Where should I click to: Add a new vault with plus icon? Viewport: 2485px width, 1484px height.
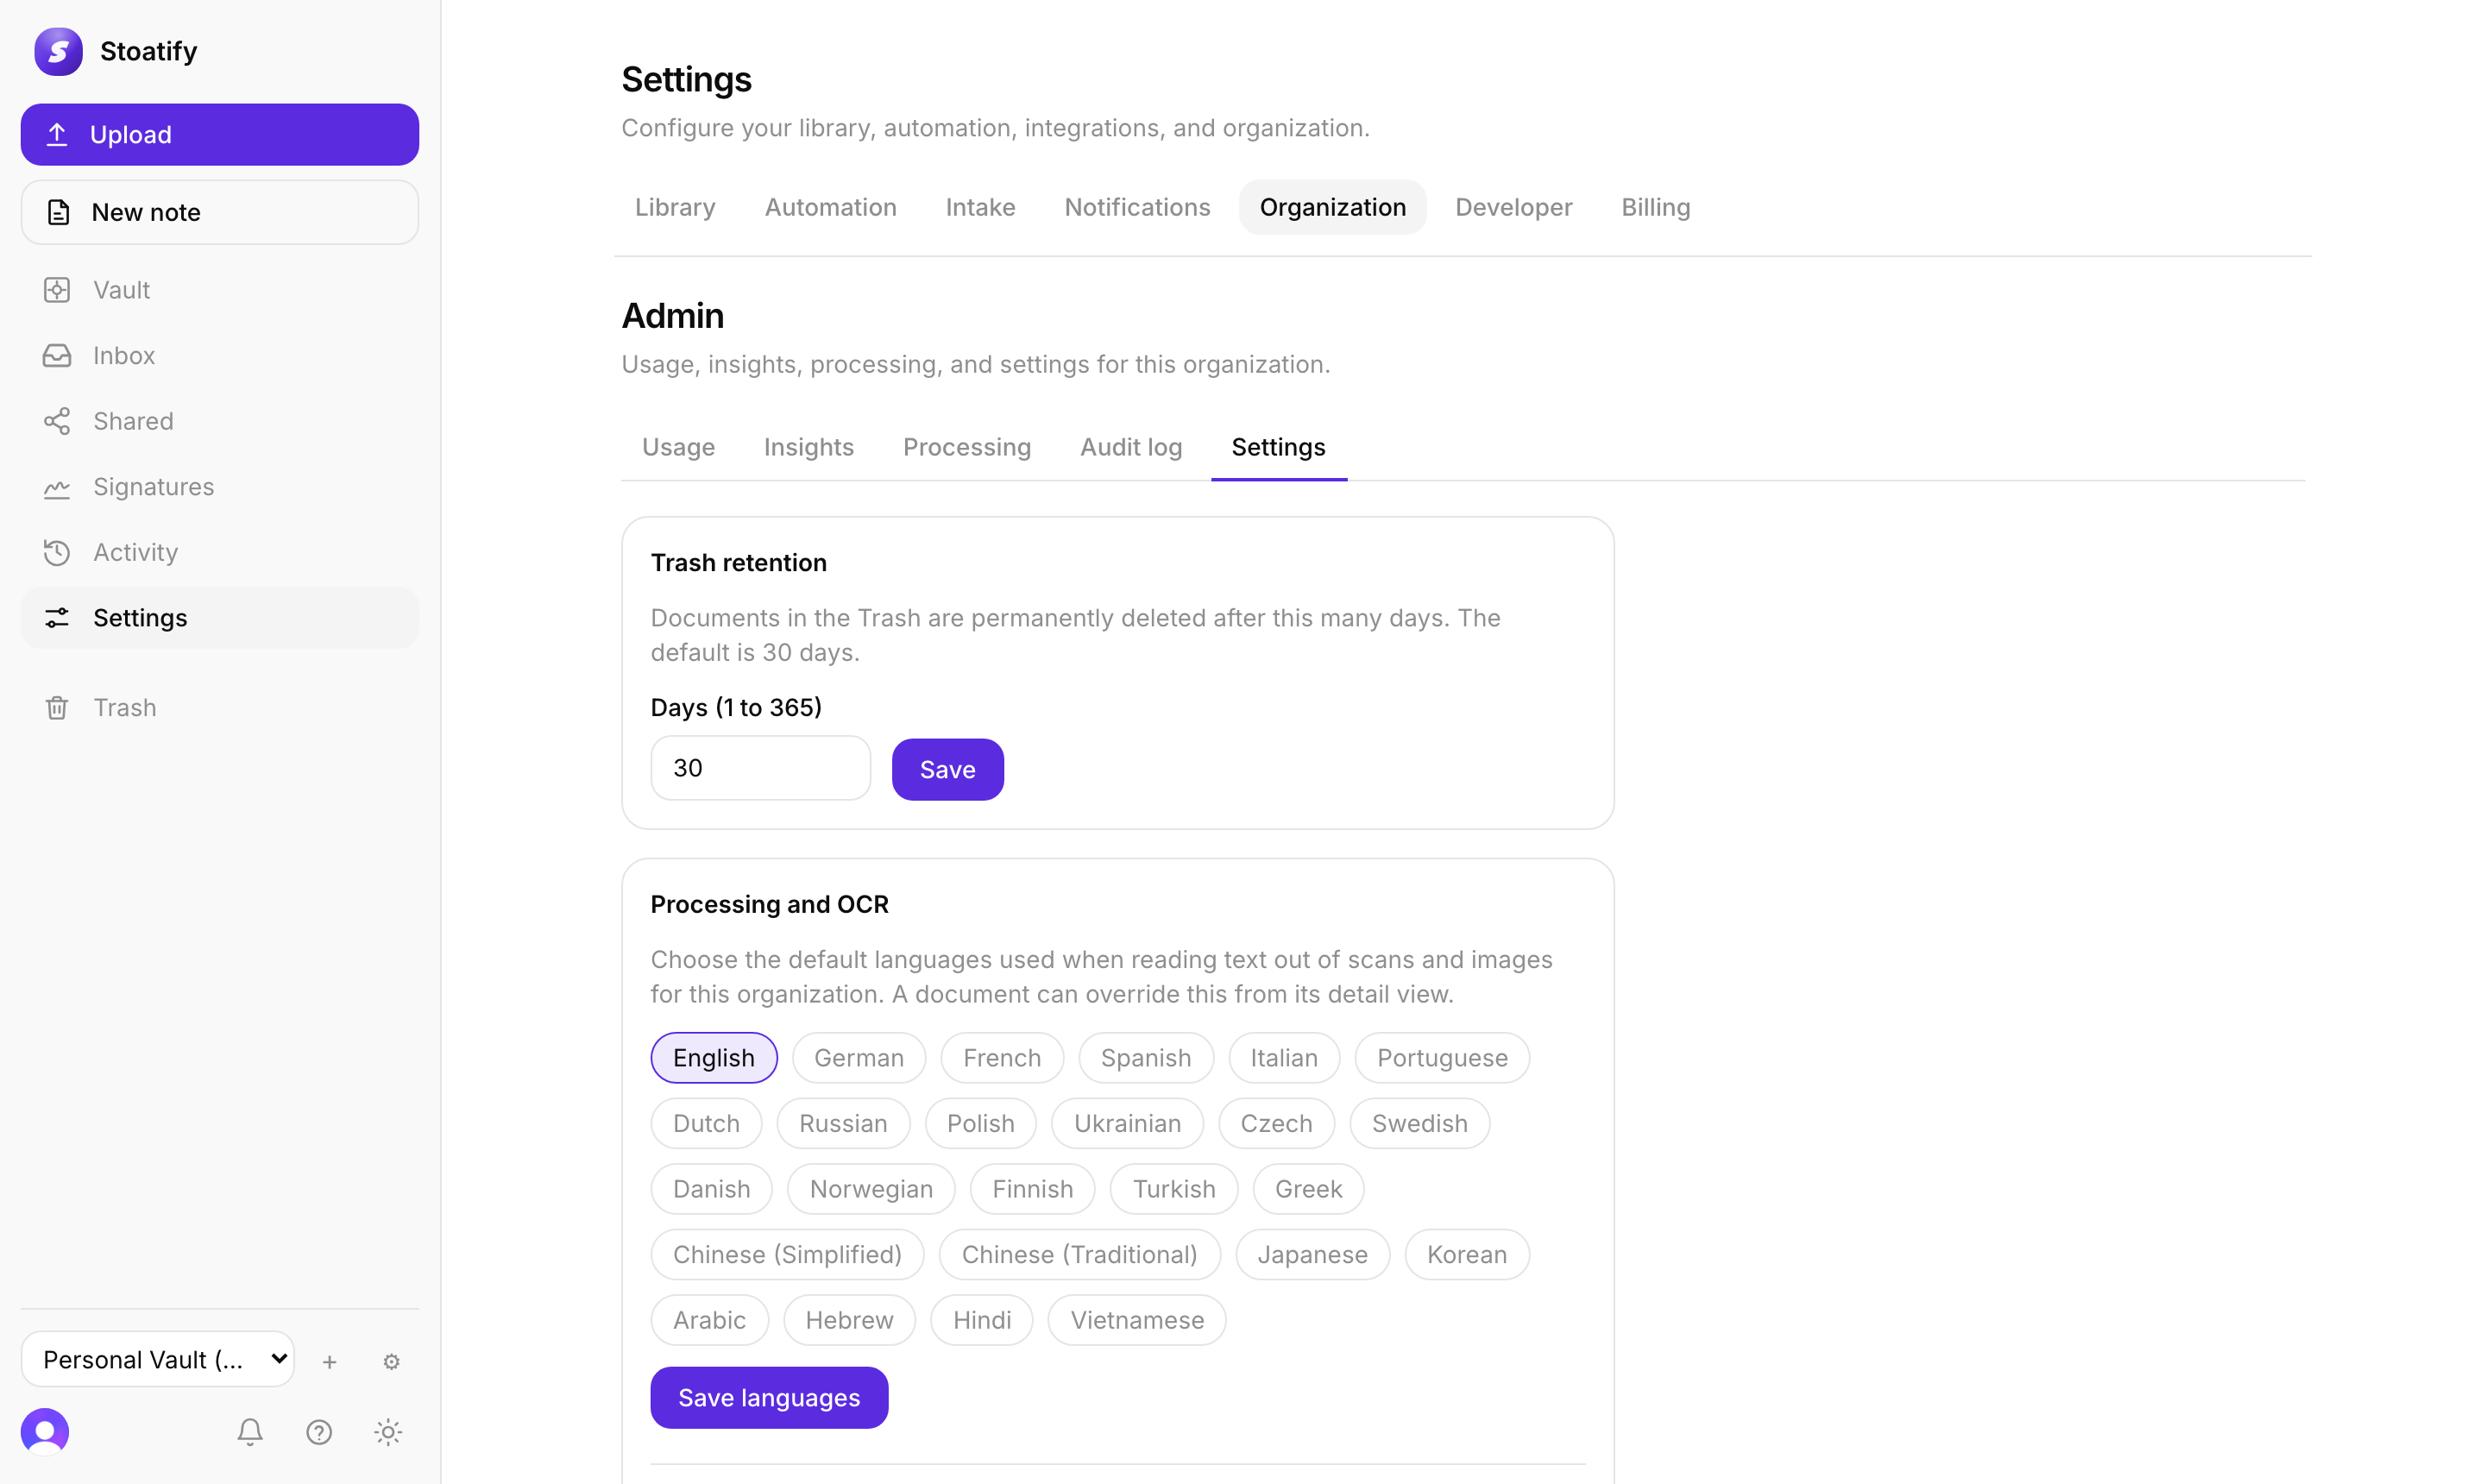pos(329,1361)
